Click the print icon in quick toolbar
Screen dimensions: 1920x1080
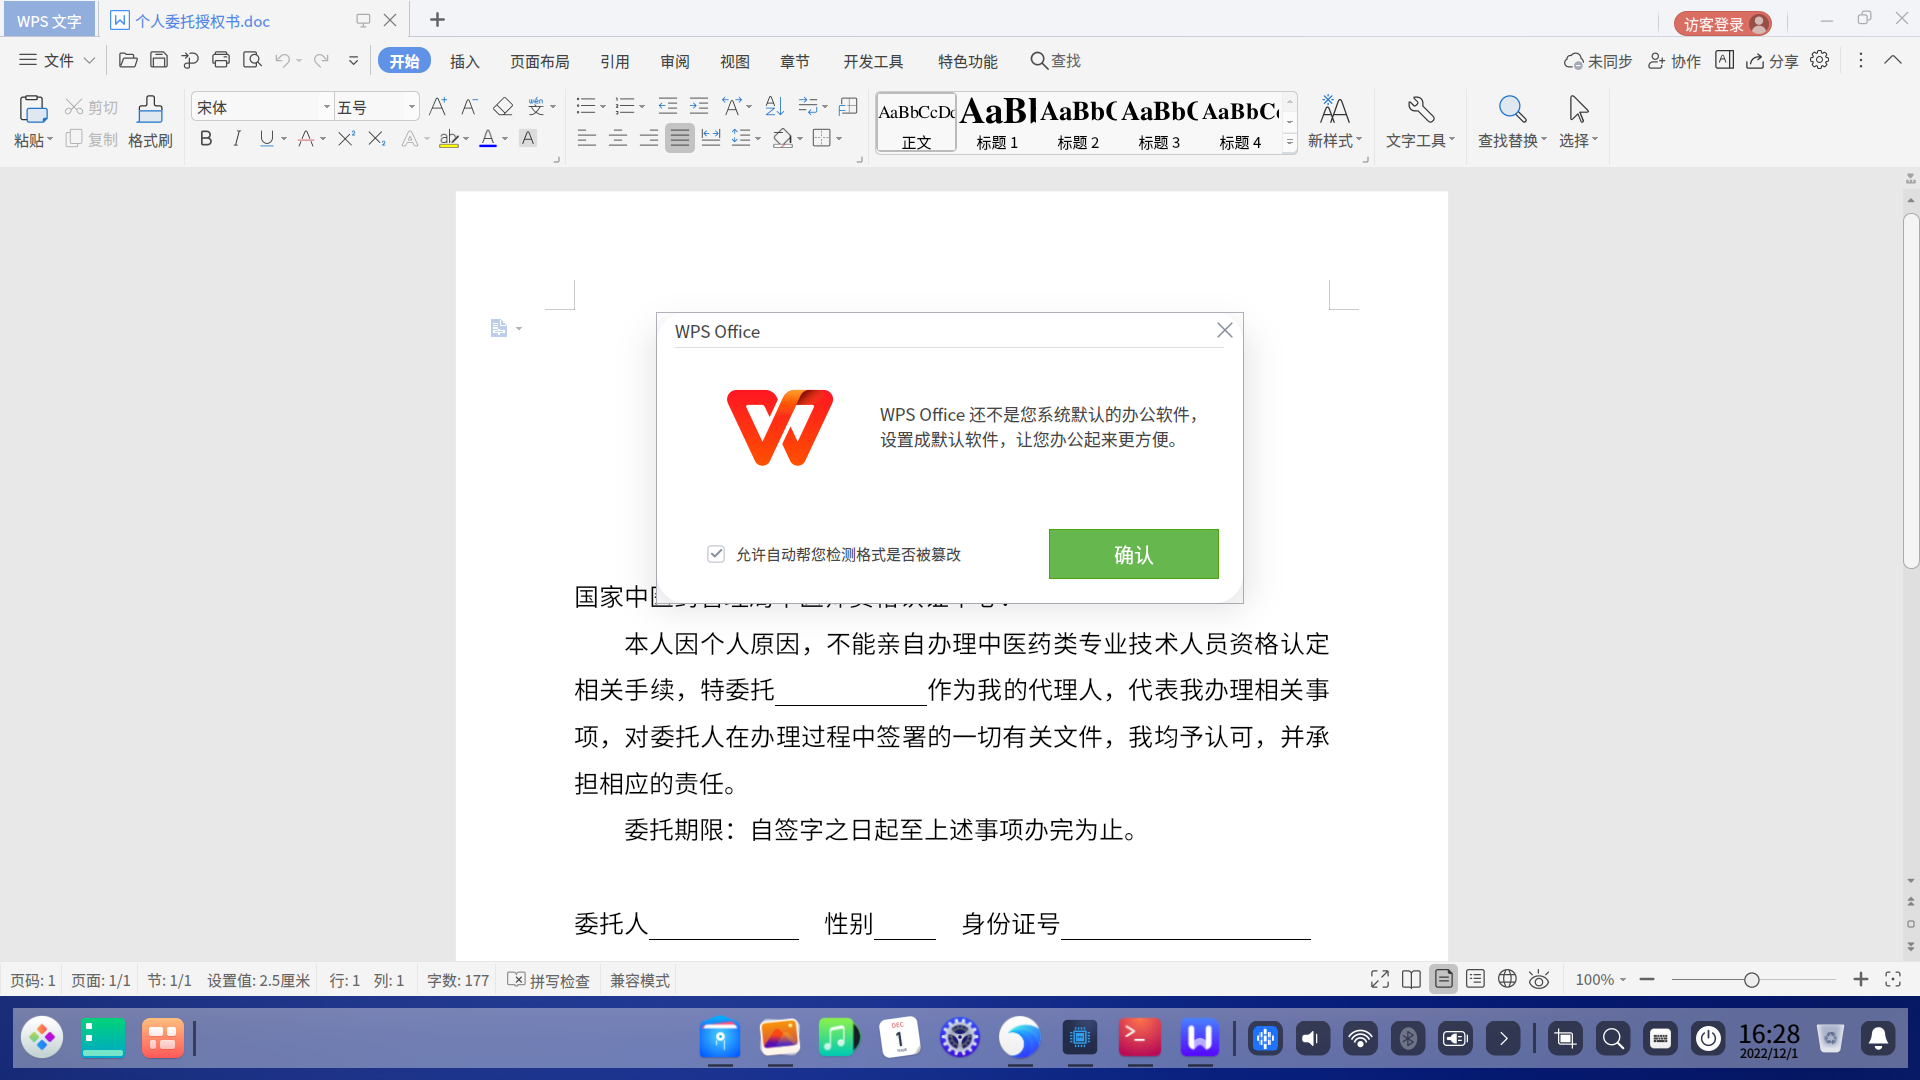[x=221, y=61]
